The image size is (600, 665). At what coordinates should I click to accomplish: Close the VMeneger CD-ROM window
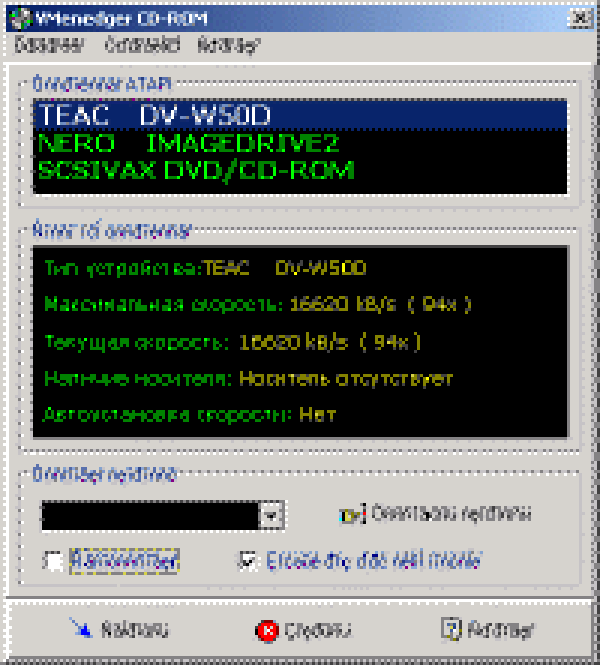tap(580, 18)
